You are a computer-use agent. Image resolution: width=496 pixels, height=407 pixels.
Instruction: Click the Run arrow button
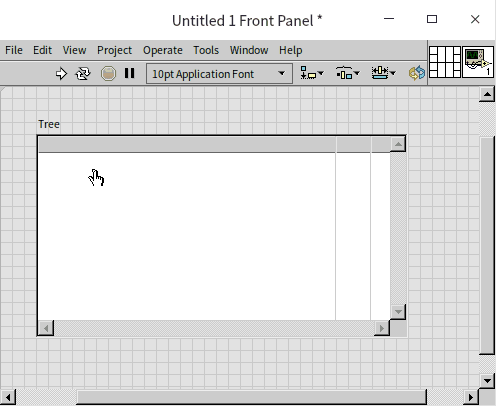(x=61, y=74)
